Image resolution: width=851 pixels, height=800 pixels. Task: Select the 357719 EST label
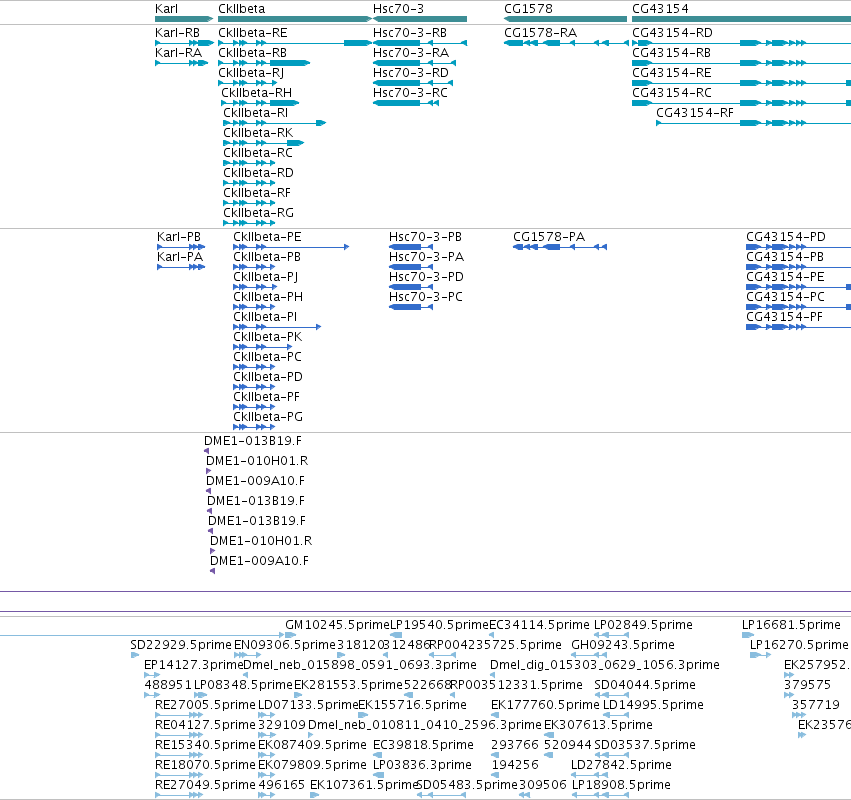(x=816, y=705)
